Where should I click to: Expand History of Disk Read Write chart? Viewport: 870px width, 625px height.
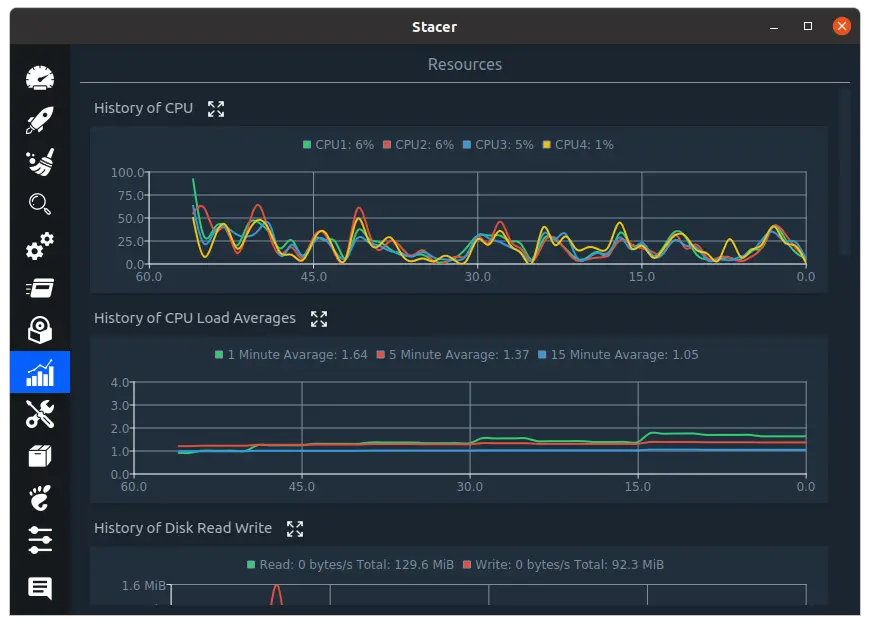(295, 528)
